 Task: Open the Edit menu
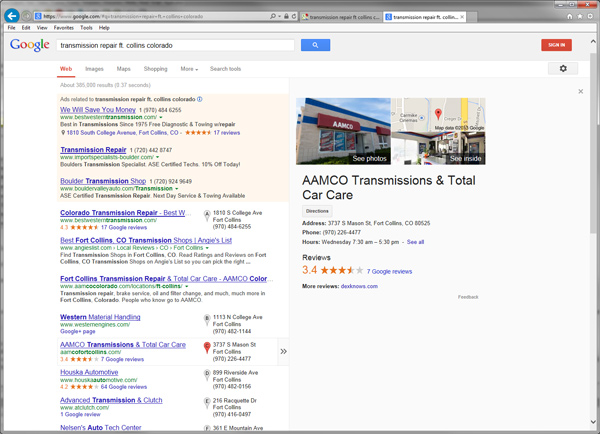[x=26, y=28]
